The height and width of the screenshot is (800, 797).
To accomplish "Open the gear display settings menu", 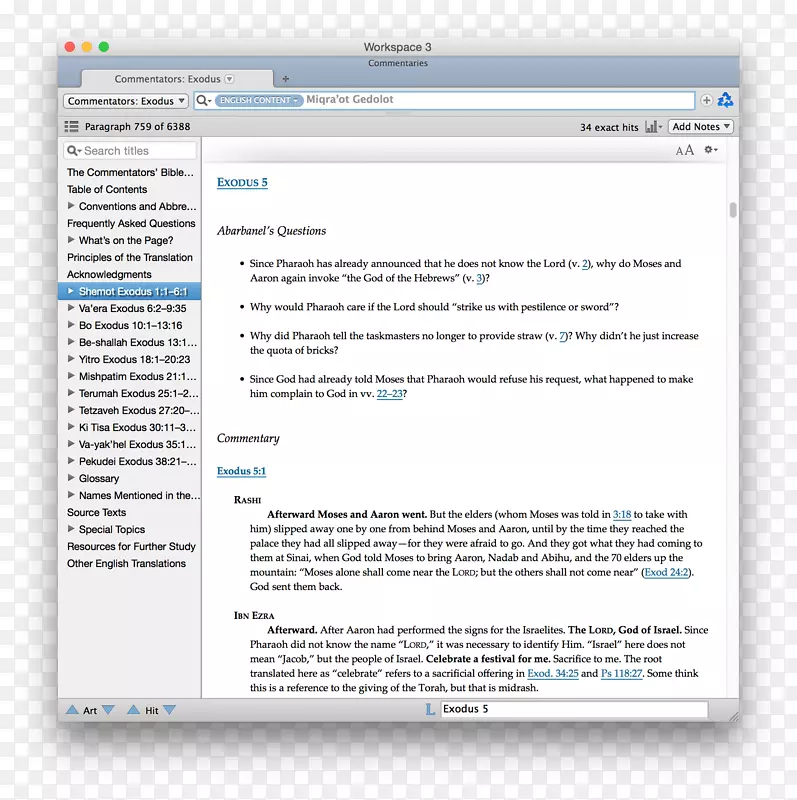I will coord(710,150).
